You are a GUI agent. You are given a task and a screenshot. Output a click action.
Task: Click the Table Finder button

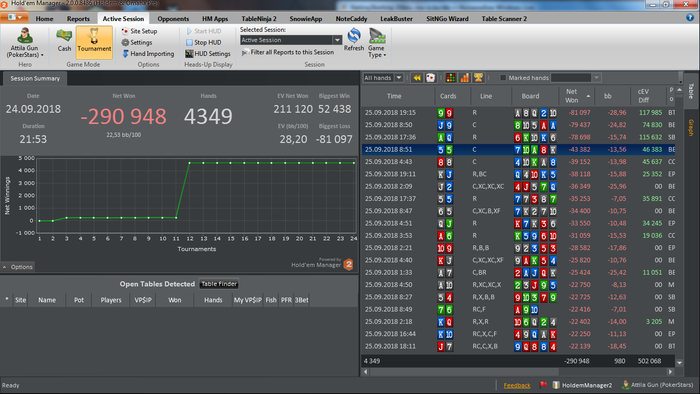tap(219, 284)
